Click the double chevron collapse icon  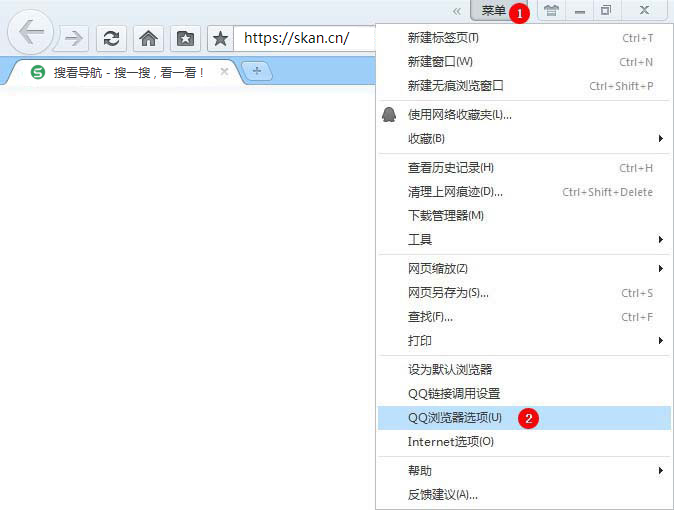457,11
